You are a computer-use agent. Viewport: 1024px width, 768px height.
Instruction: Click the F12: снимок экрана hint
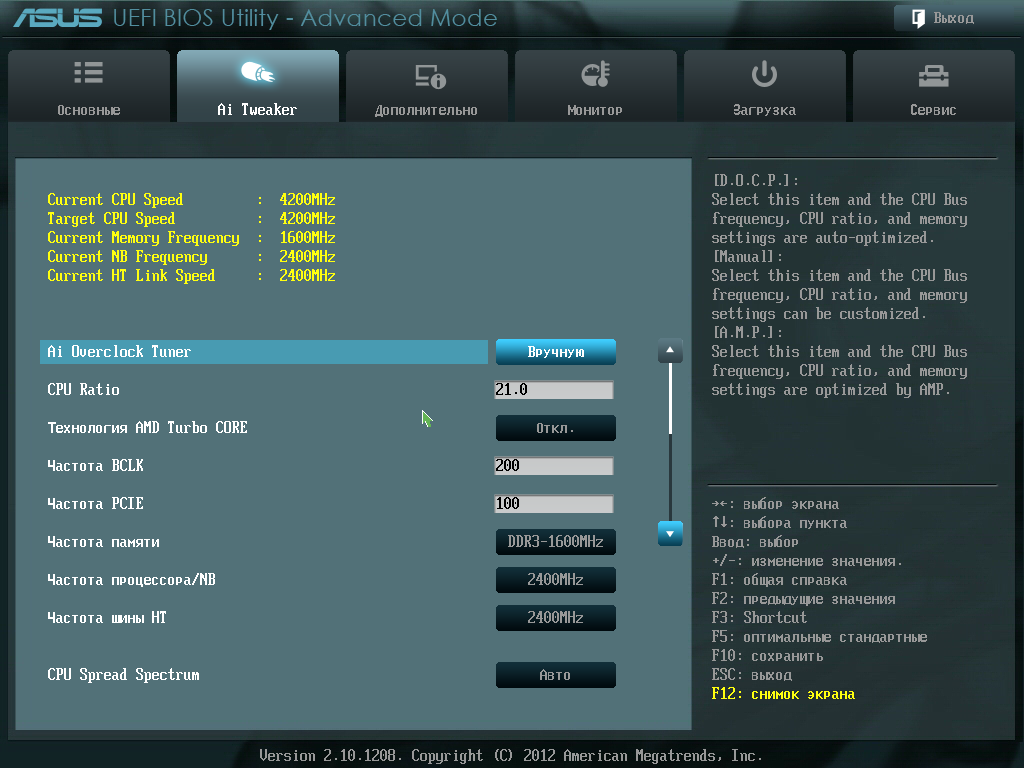coord(783,694)
